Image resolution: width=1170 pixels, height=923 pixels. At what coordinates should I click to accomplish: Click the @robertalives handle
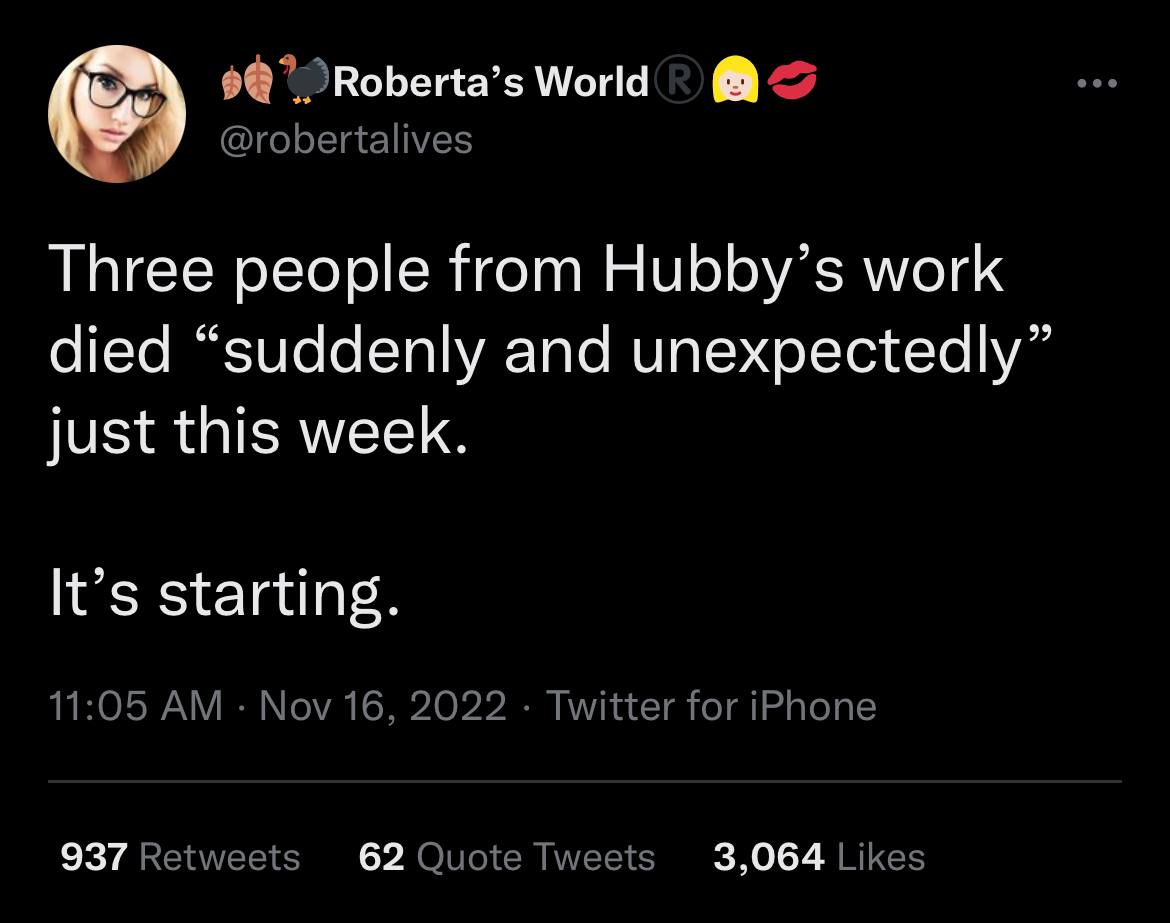pos(345,139)
